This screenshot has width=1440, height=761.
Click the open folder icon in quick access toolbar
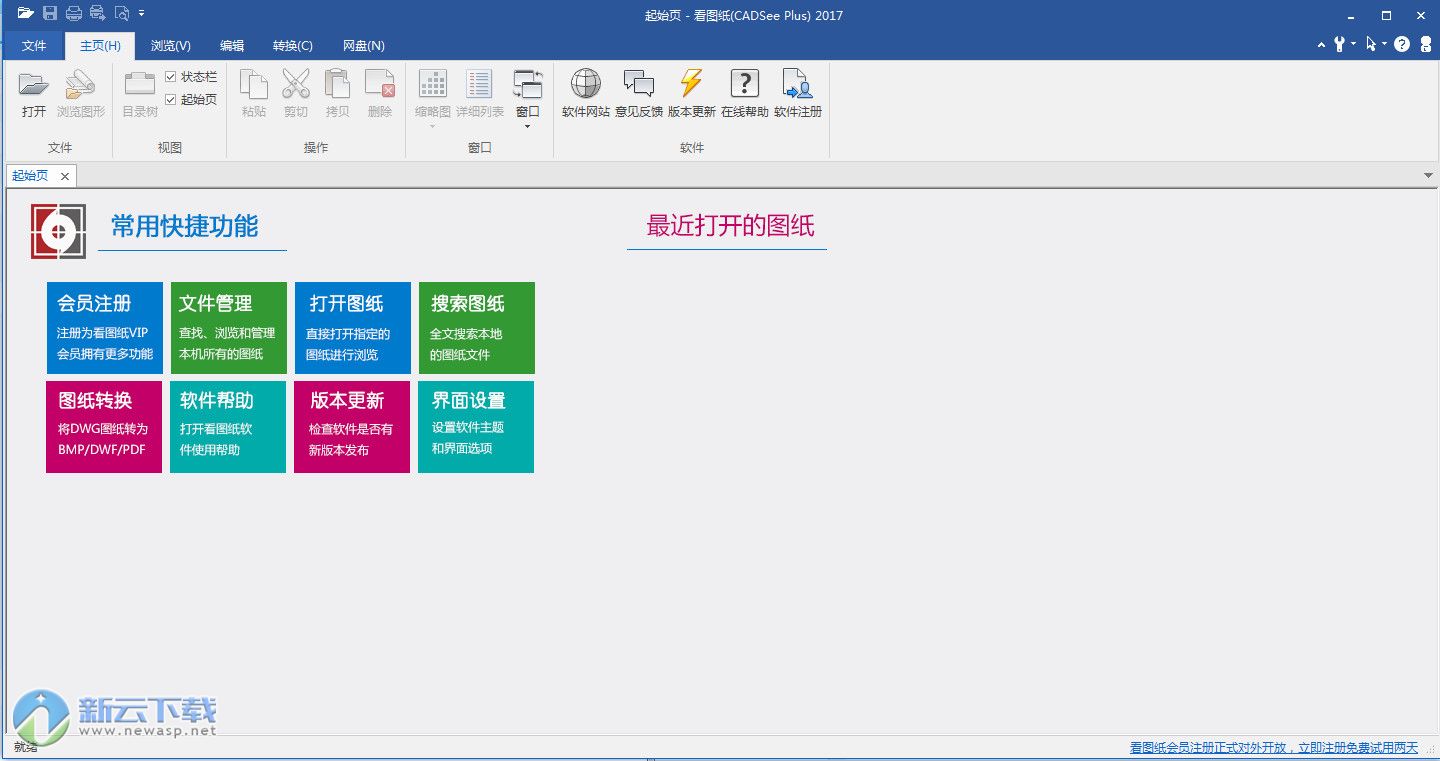[x=25, y=13]
